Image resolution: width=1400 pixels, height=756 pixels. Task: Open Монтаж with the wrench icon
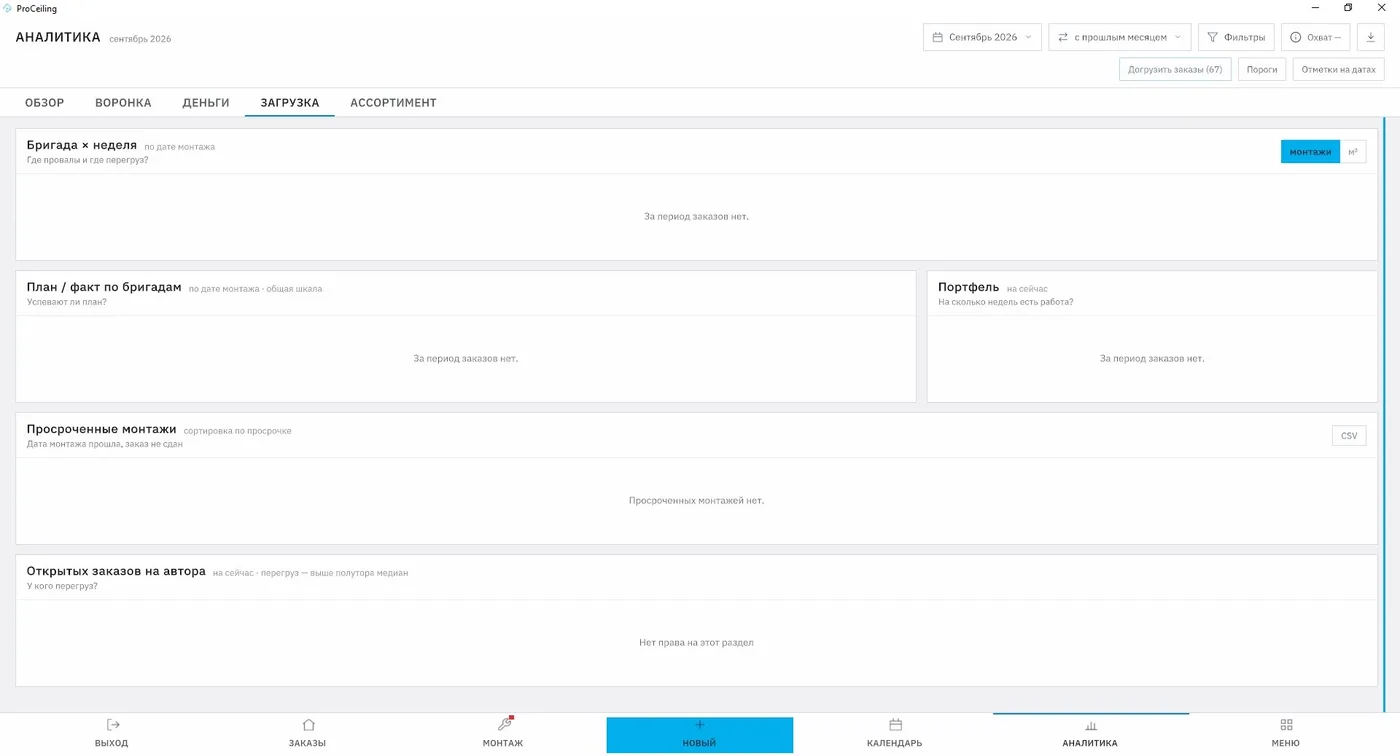coord(503,733)
